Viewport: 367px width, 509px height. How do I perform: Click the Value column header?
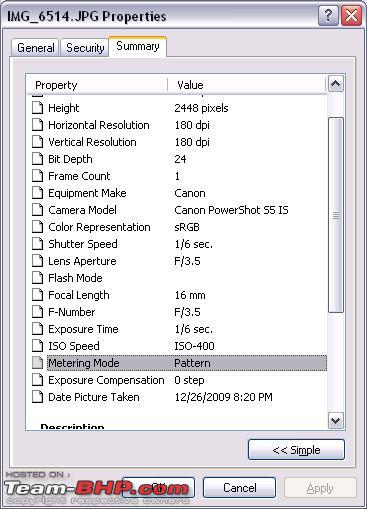pyautogui.click(x=247, y=85)
